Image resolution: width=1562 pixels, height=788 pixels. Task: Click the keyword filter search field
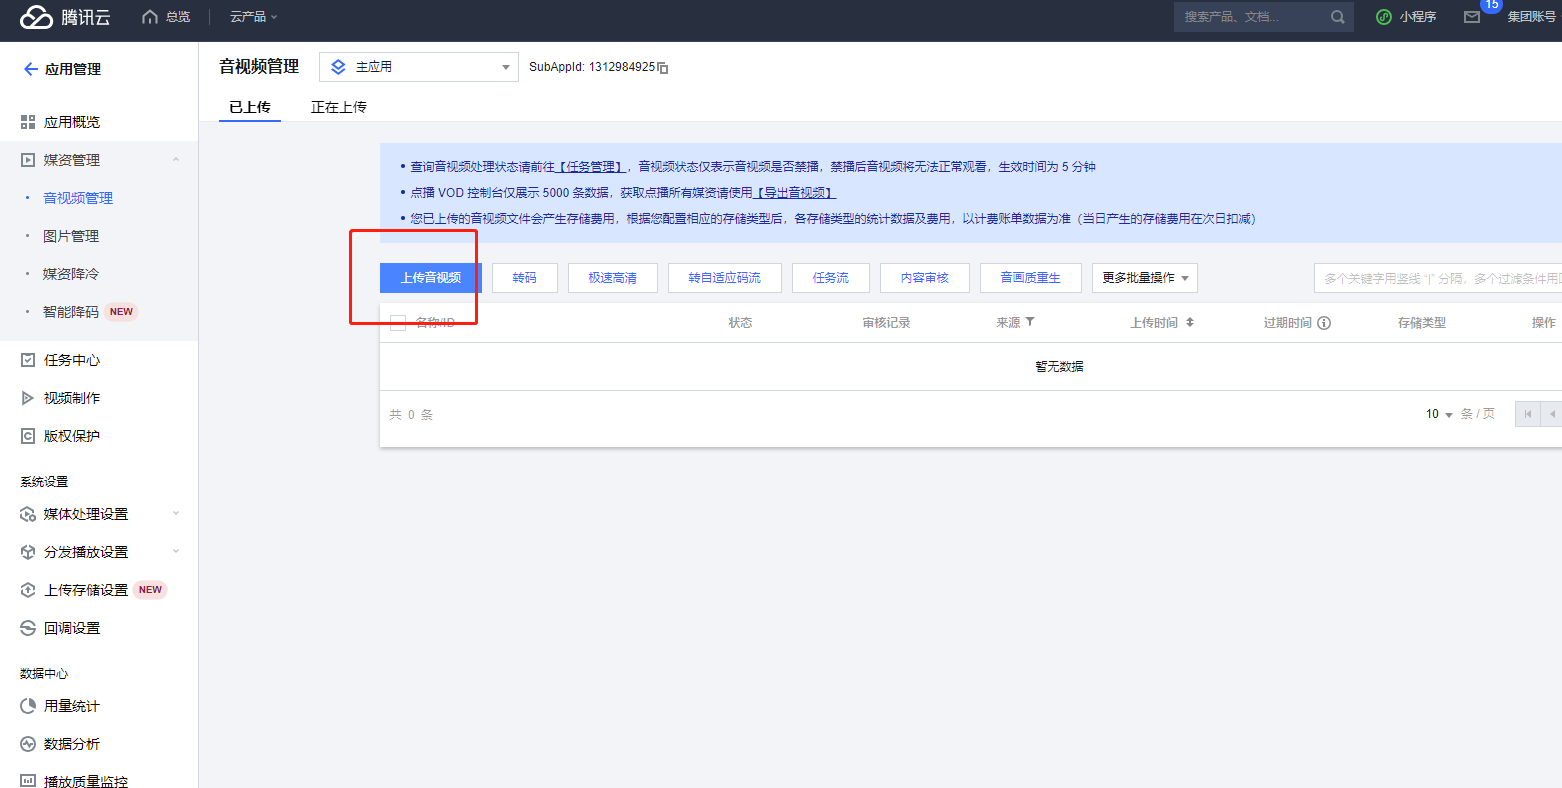point(1437,278)
